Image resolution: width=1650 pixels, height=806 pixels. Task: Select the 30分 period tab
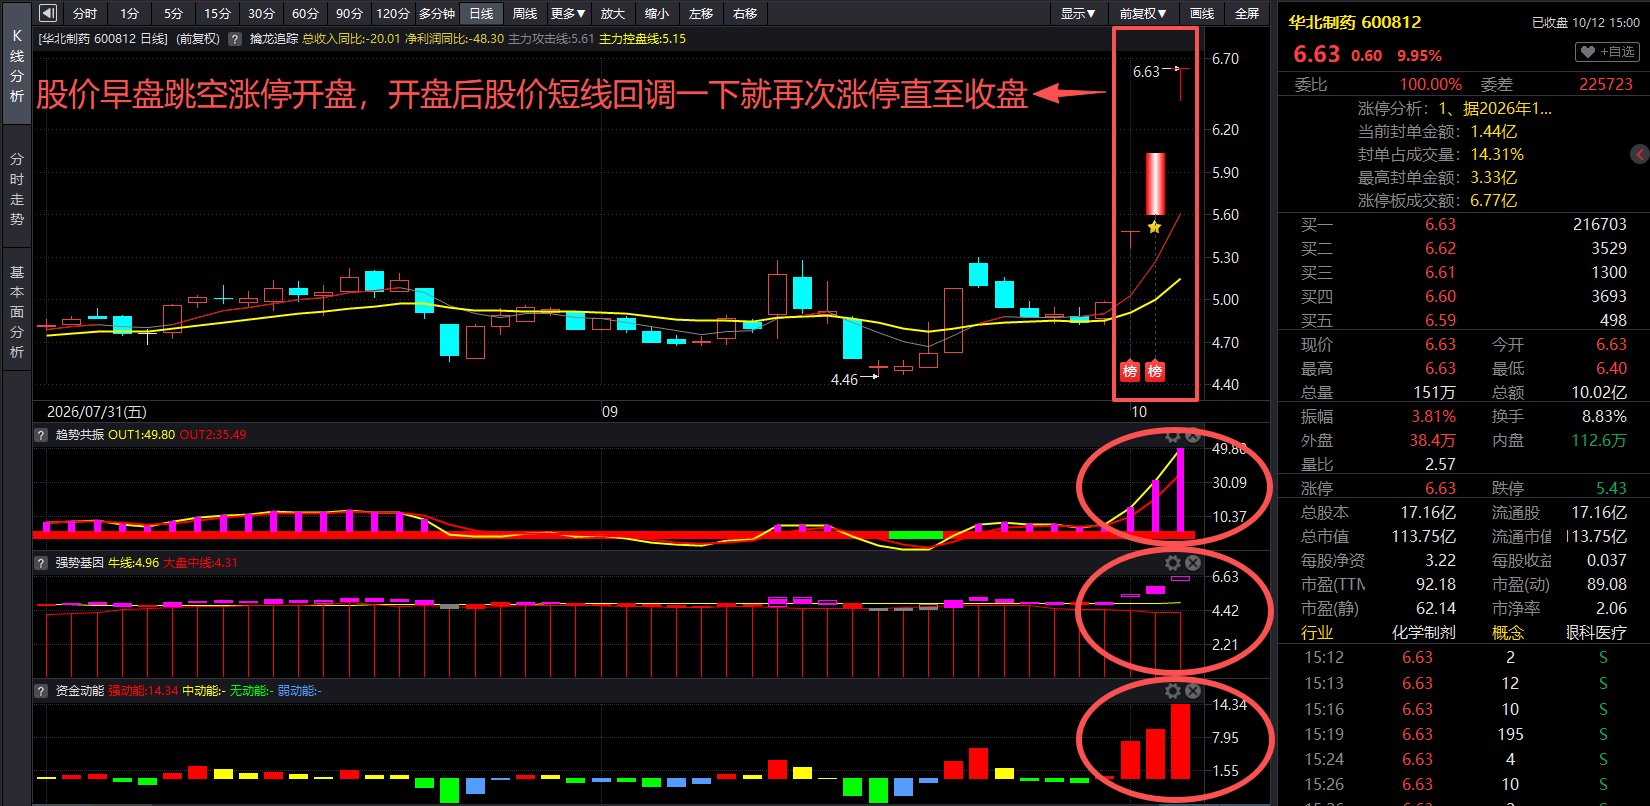pyautogui.click(x=262, y=13)
